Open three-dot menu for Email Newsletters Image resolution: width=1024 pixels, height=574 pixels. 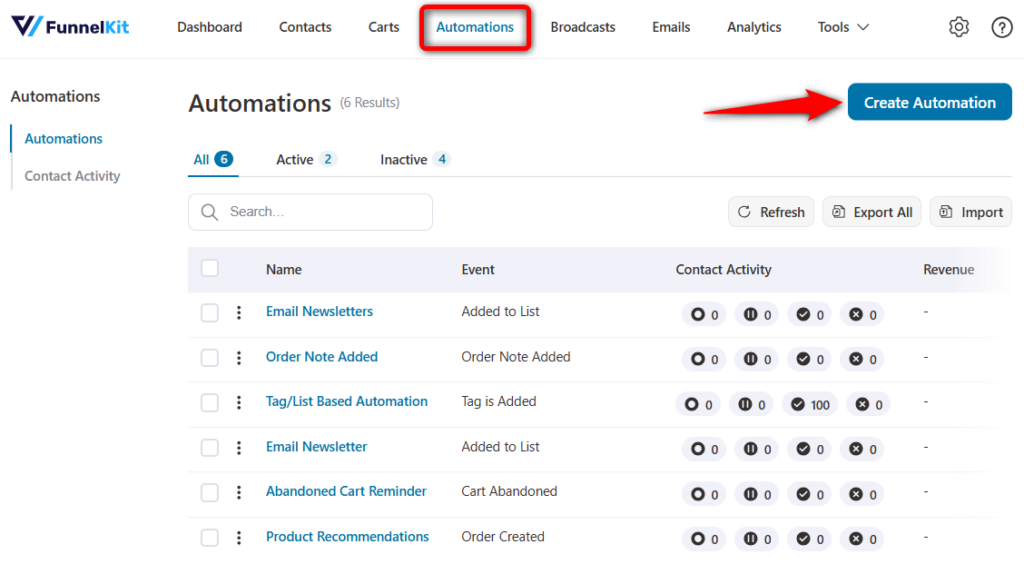point(239,313)
